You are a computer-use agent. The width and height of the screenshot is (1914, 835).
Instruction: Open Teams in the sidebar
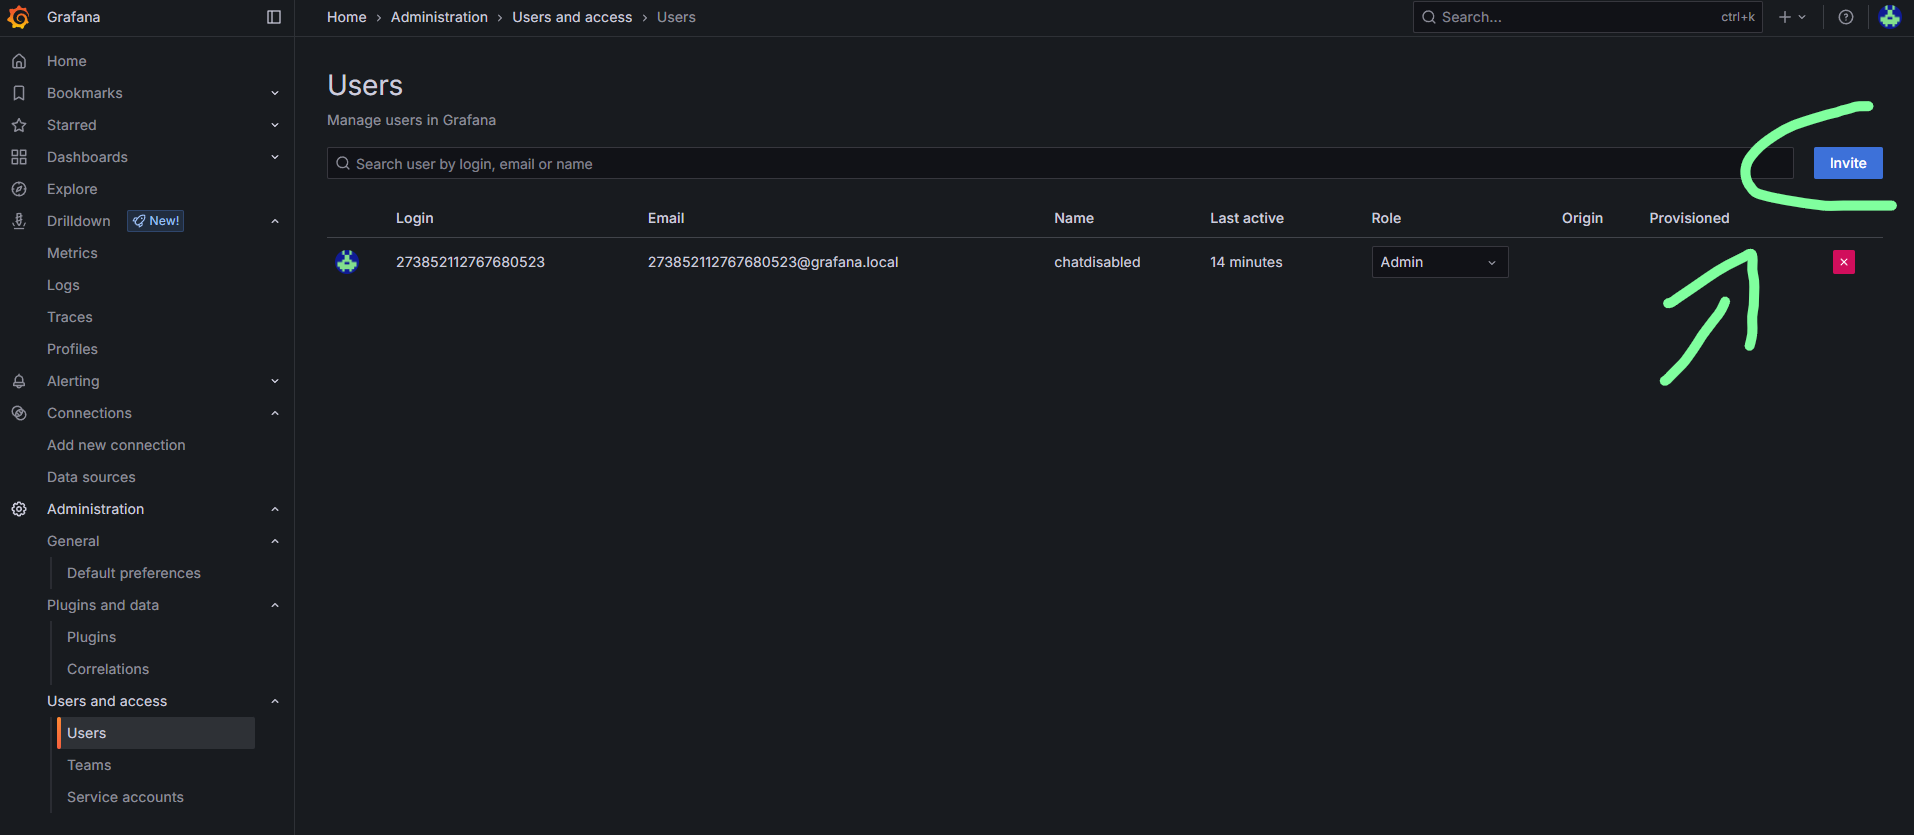pos(89,765)
